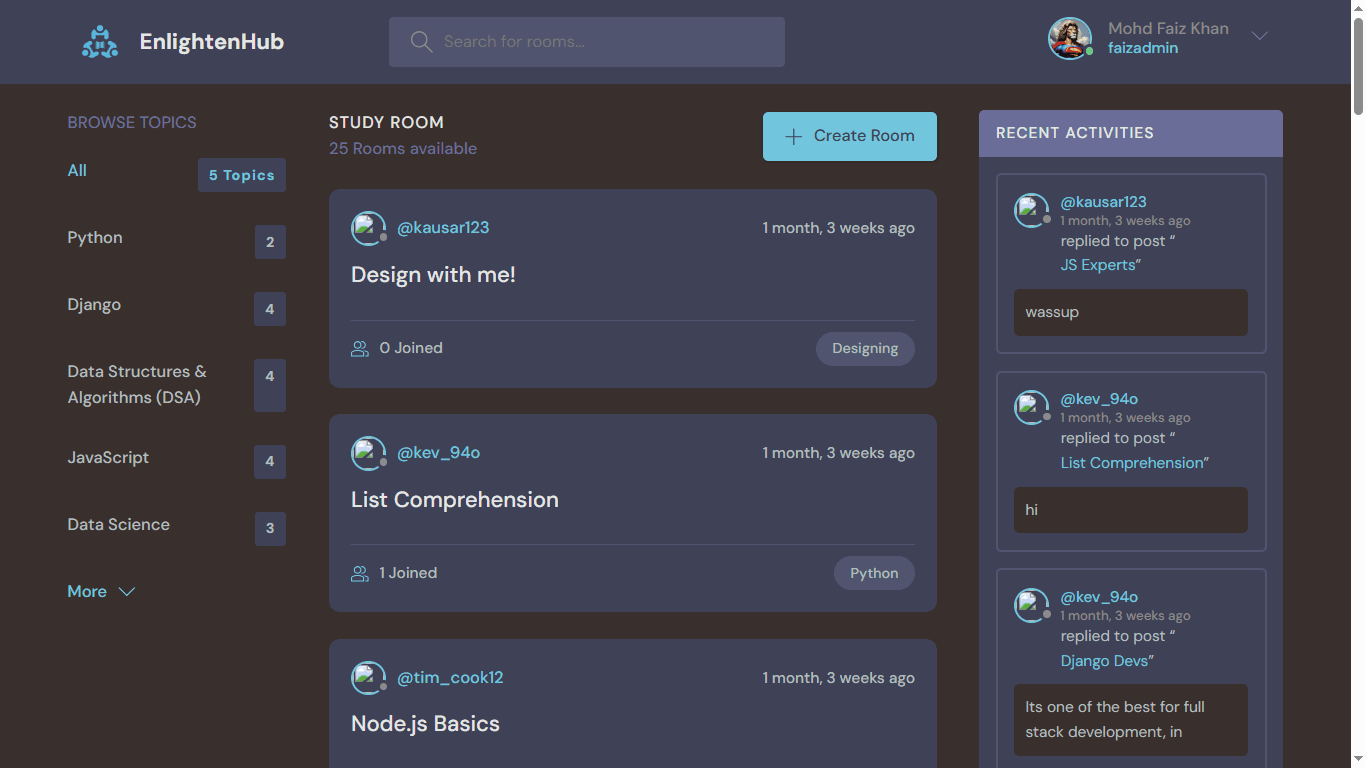Click Mohd Faiz Khan profile avatar
Image resolution: width=1366 pixels, height=768 pixels.
coord(1069,38)
